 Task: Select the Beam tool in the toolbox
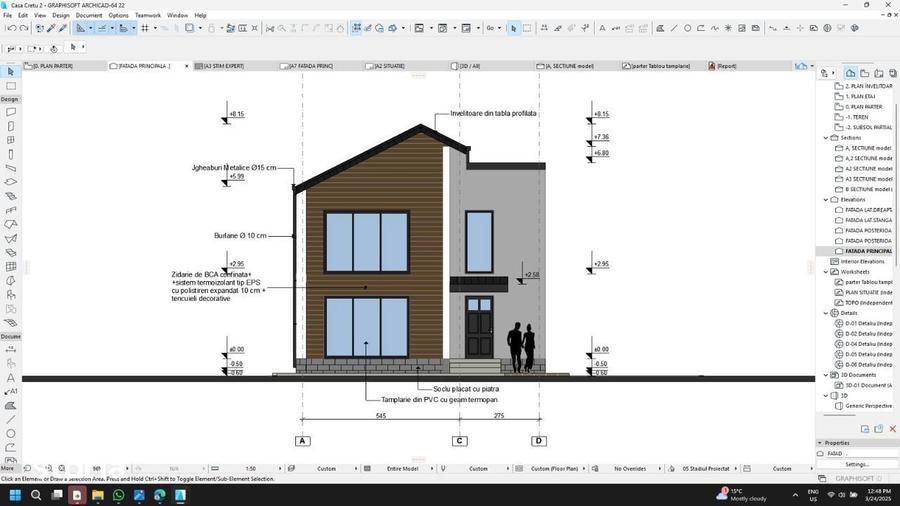[x=10, y=168]
